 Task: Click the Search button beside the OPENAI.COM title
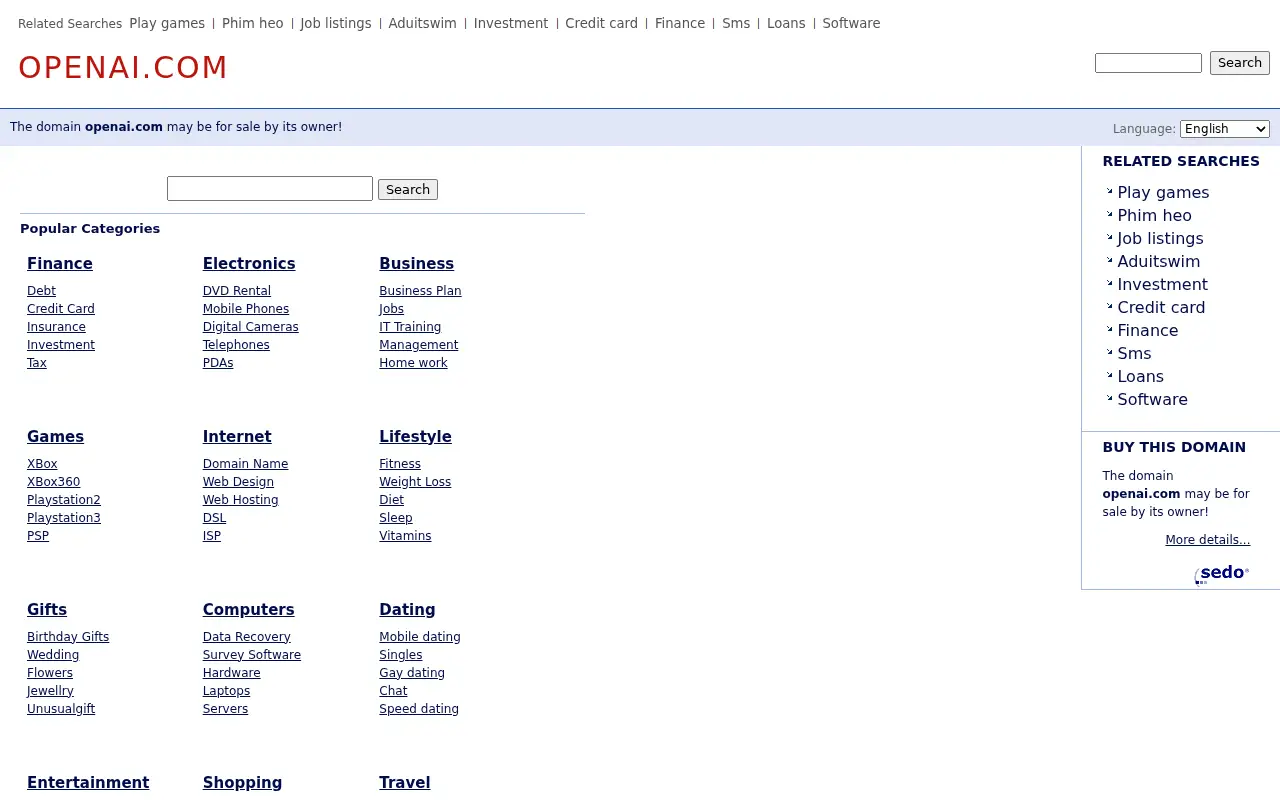click(1240, 63)
